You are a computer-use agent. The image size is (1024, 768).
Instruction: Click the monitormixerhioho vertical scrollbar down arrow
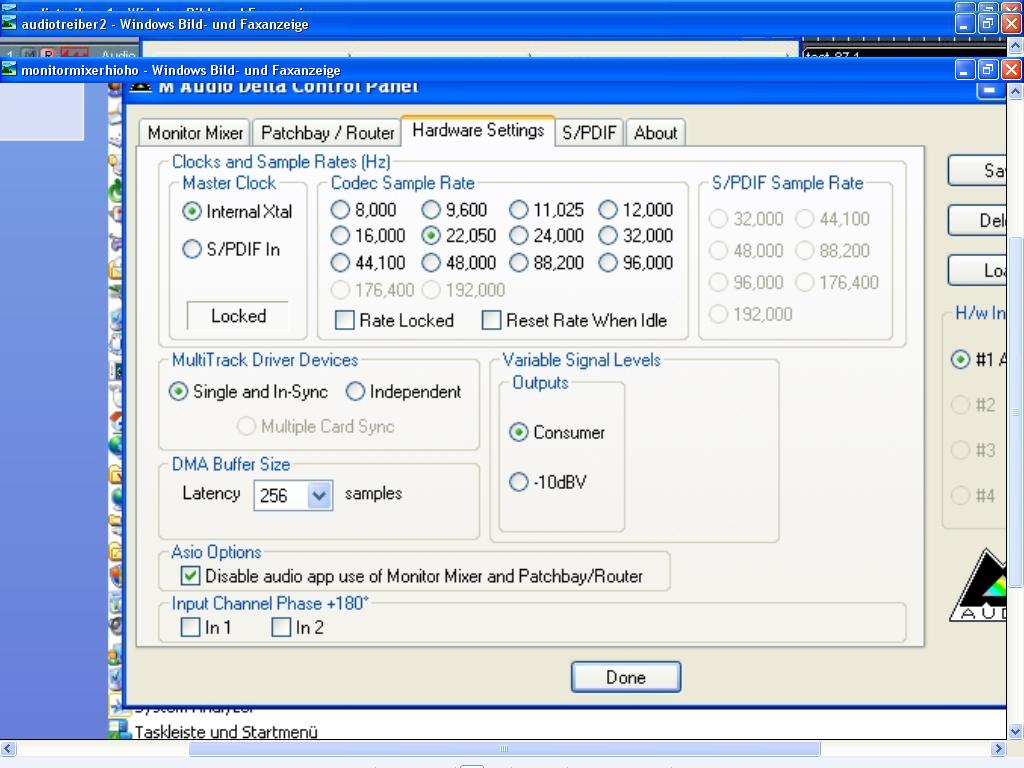[x=1015, y=731]
